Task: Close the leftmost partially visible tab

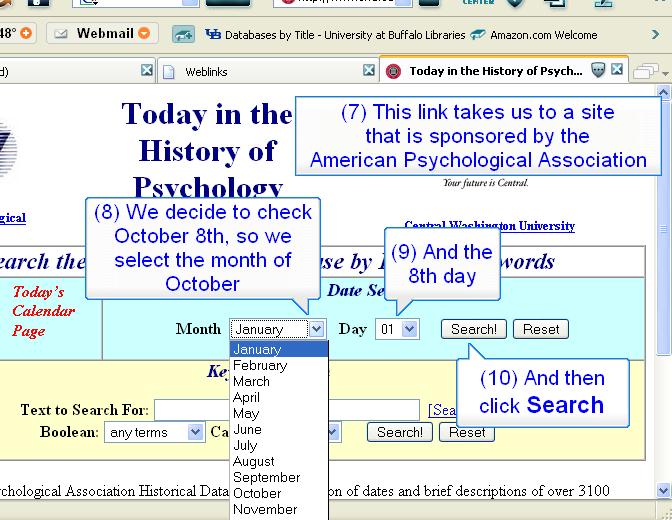Action: 147,70
